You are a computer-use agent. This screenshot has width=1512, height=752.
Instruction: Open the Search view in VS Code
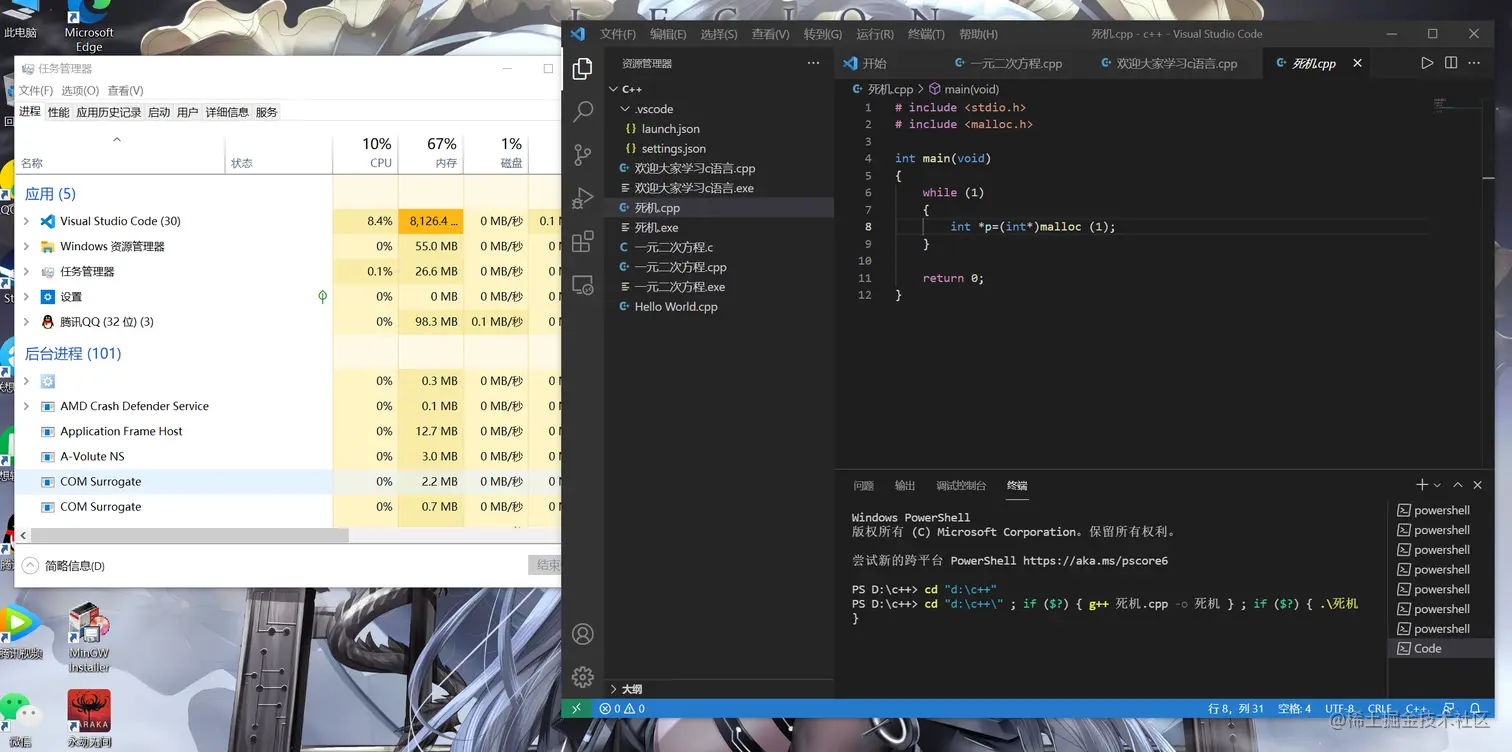pyautogui.click(x=583, y=112)
